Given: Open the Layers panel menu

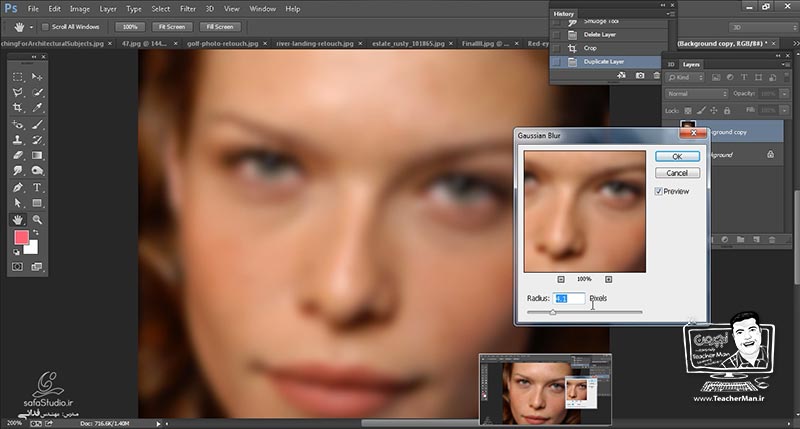Looking at the screenshot, I should [x=785, y=64].
